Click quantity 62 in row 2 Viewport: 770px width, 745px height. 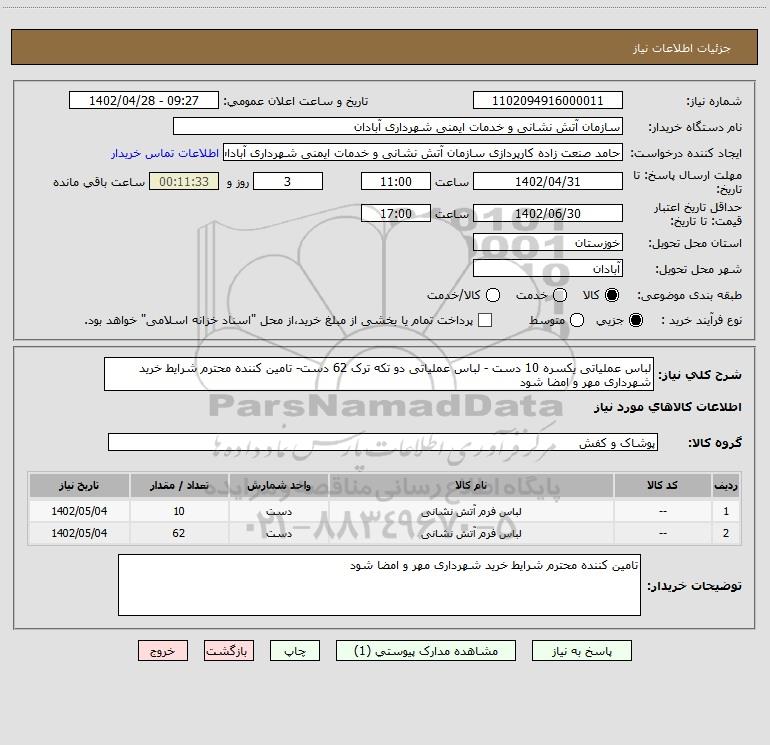pyautogui.click(x=179, y=533)
